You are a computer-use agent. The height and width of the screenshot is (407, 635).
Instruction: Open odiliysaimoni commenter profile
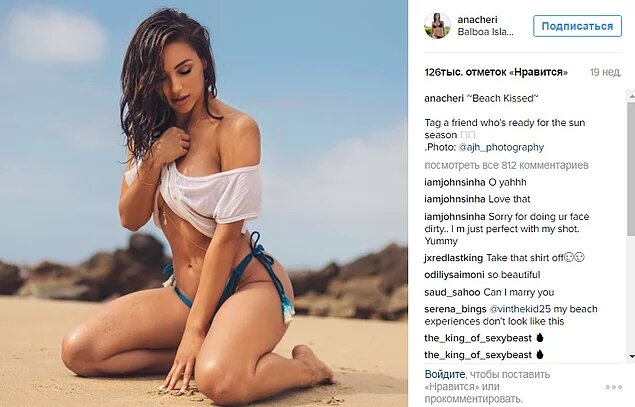(x=454, y=275)
